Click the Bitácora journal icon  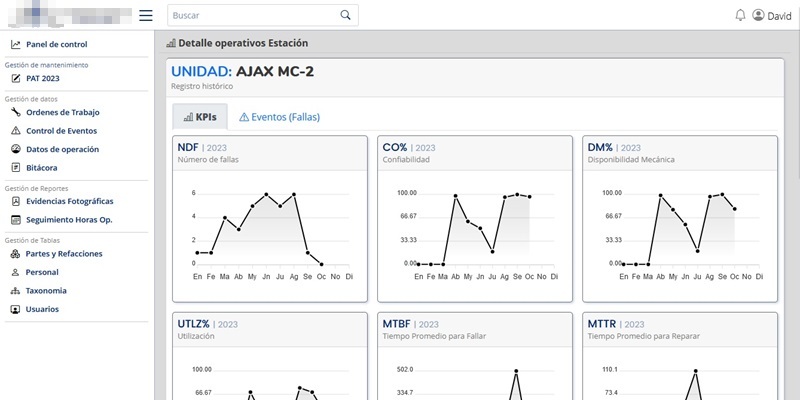point(16,168)
